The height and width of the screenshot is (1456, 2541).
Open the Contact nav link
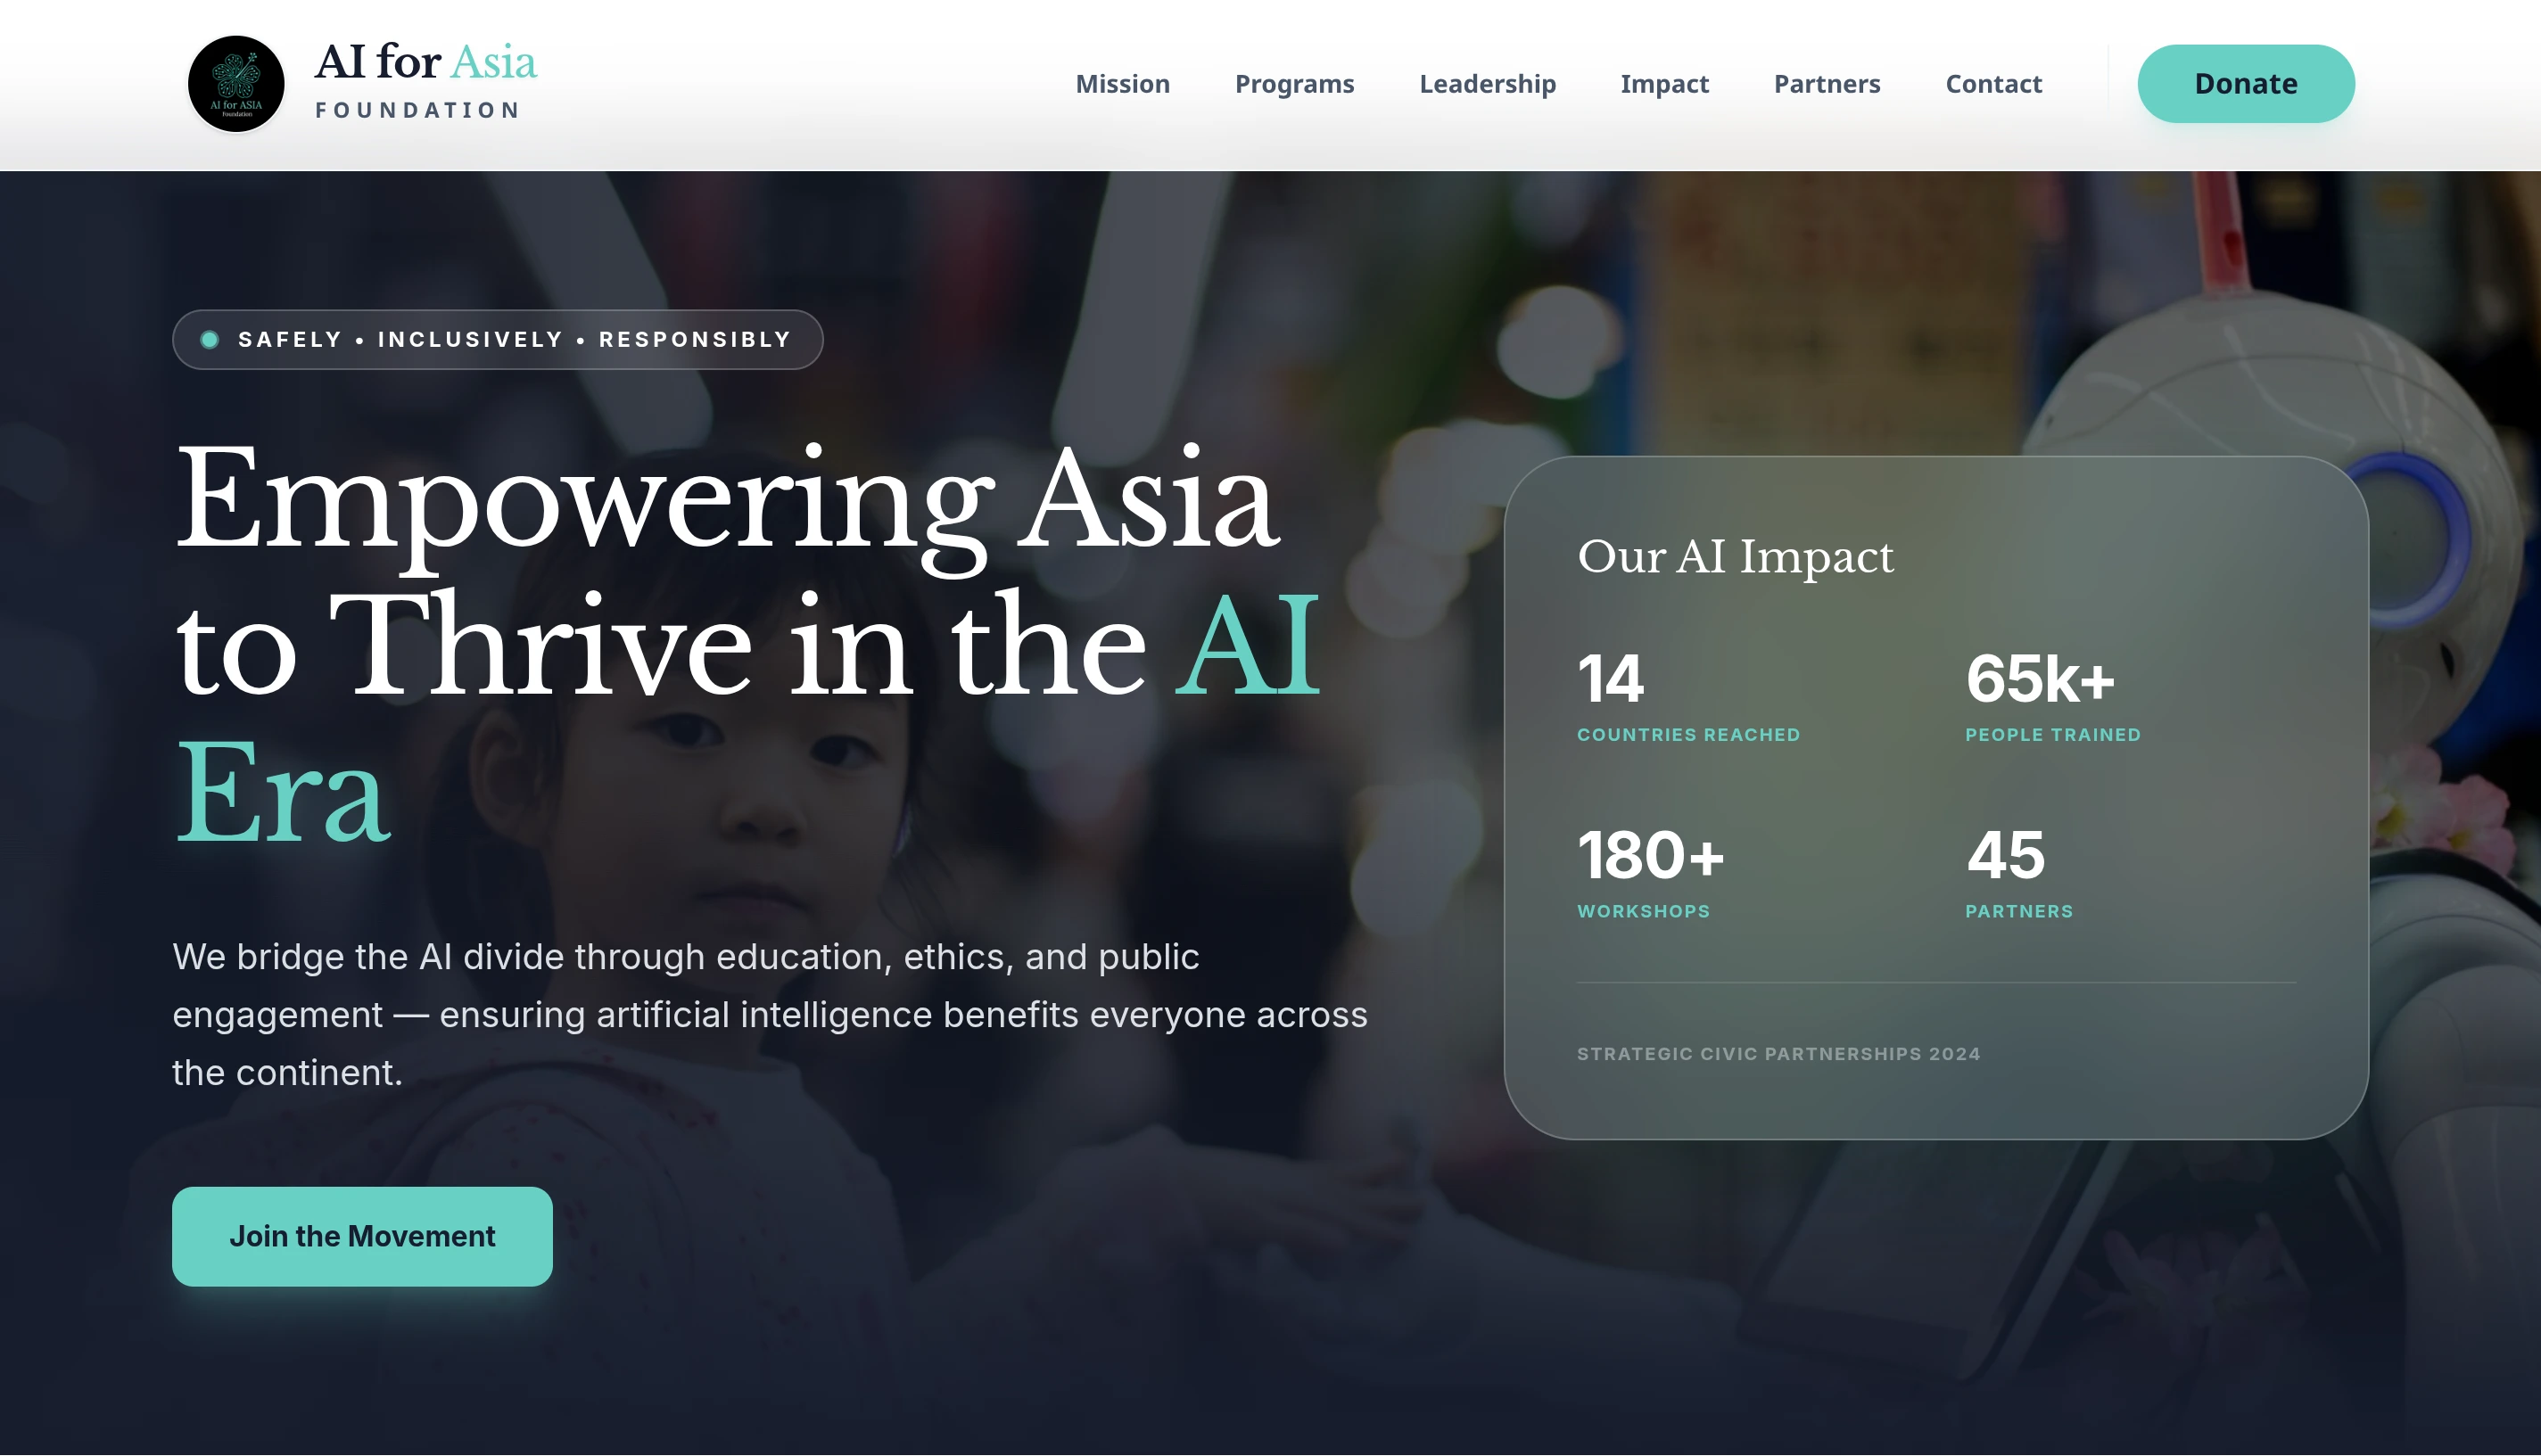(x=1993, y=84)
